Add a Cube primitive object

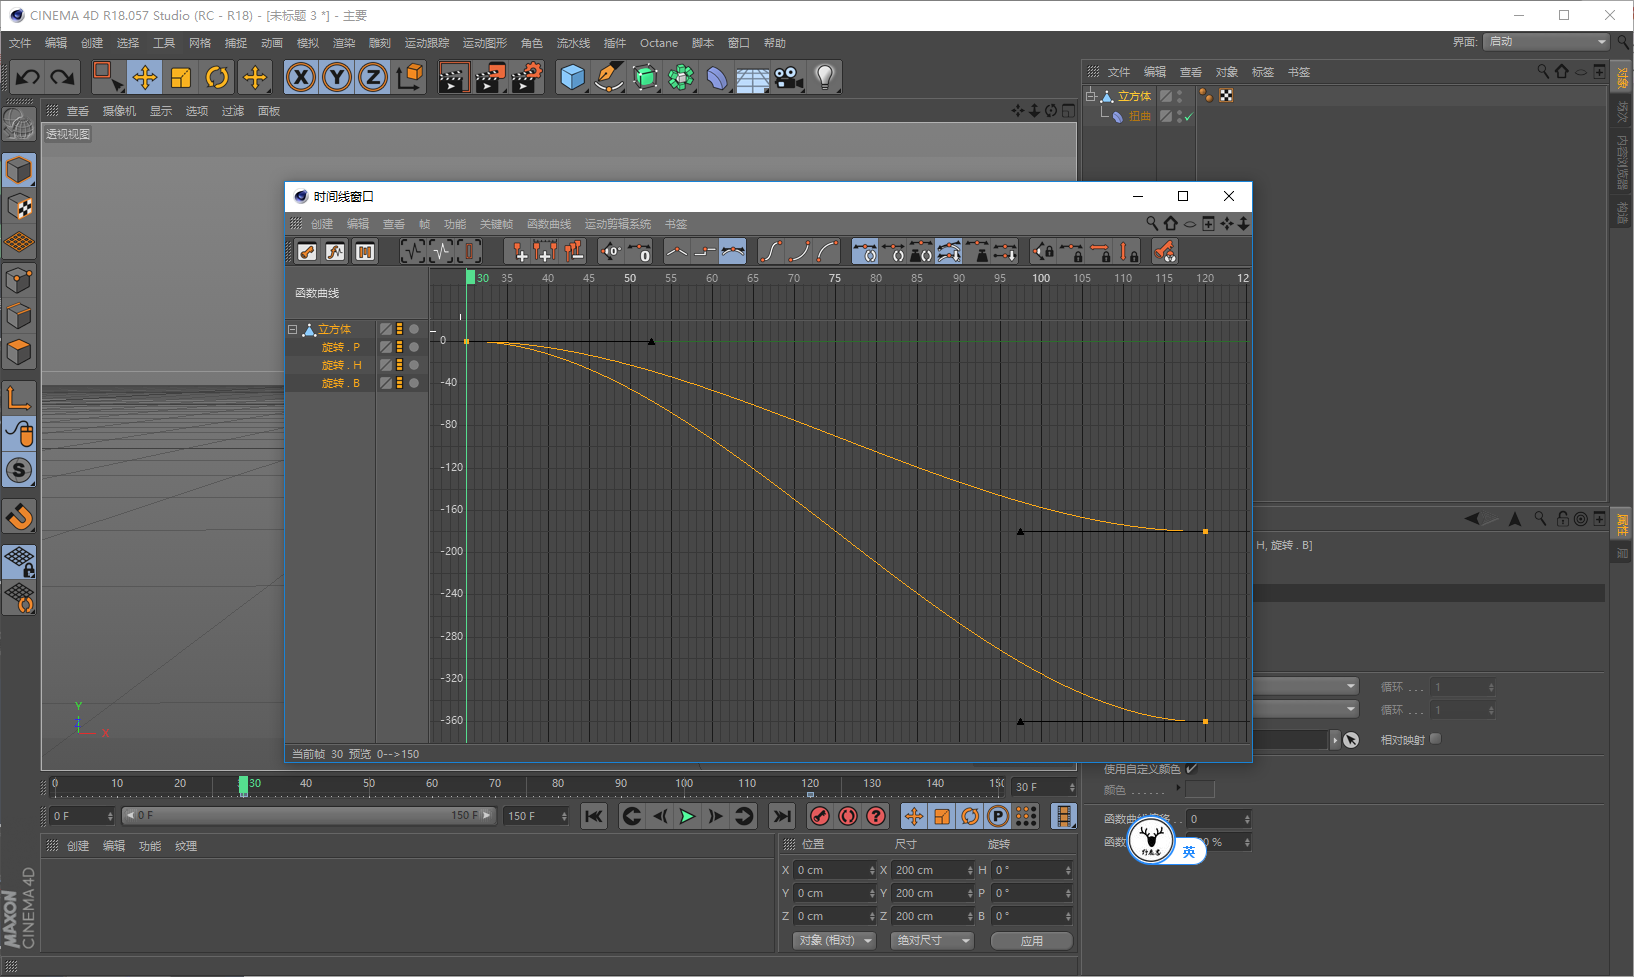coord(573,77)
